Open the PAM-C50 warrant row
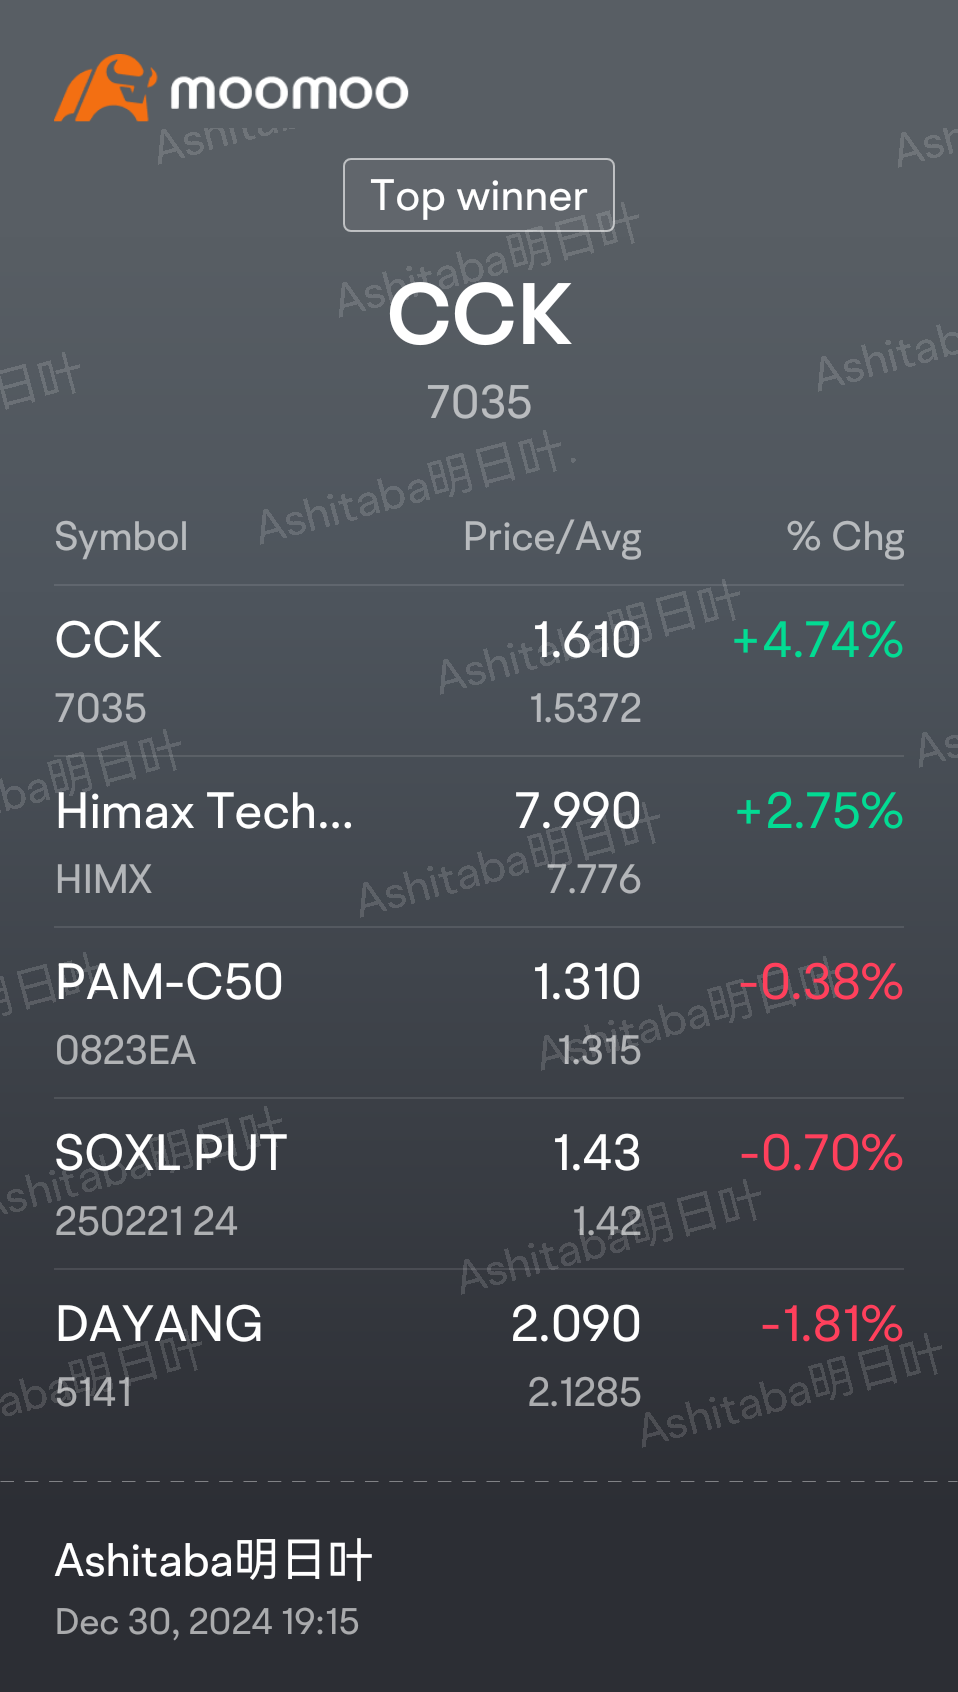958x1692 pixels. click(x=479, y=1013)
